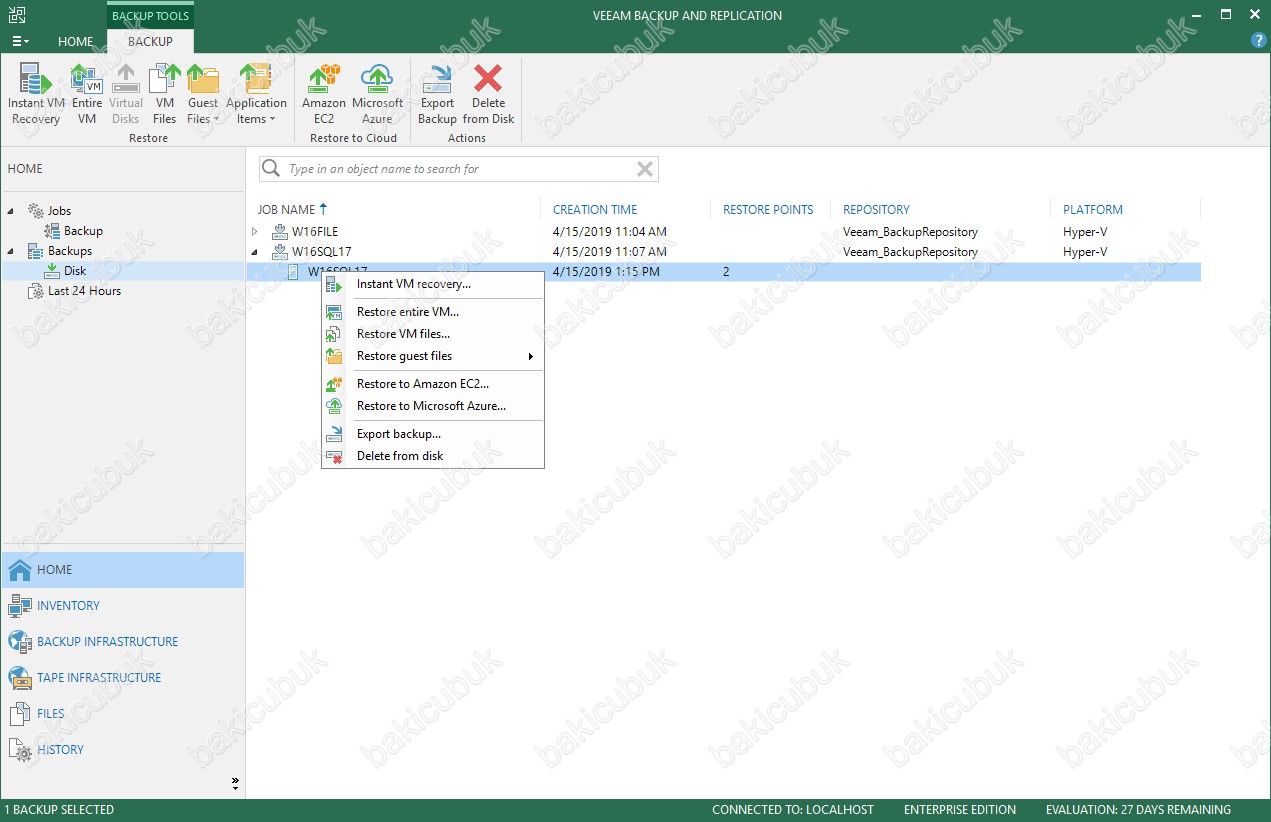Click the W16SQL17 parent job icon
The image size is (1271, 822).
279,252
